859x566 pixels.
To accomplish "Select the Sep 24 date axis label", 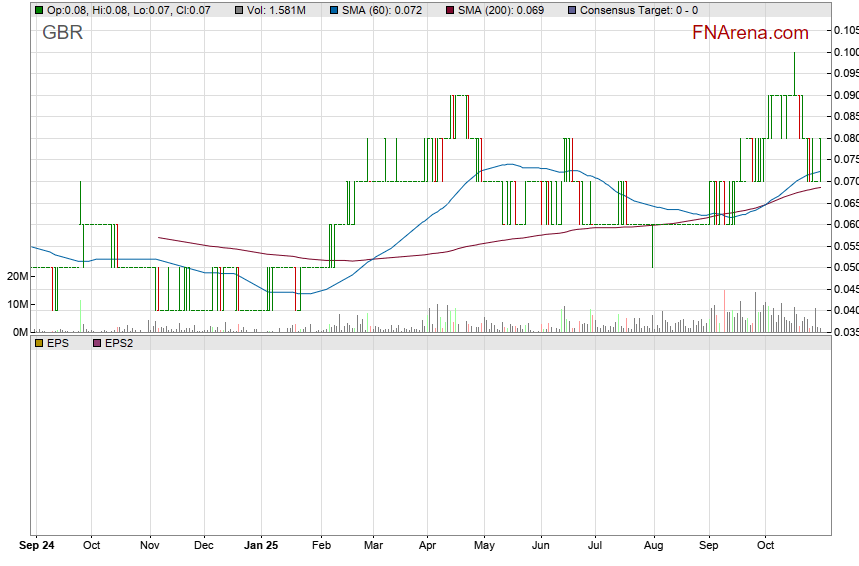I will [x=37, y=547].
